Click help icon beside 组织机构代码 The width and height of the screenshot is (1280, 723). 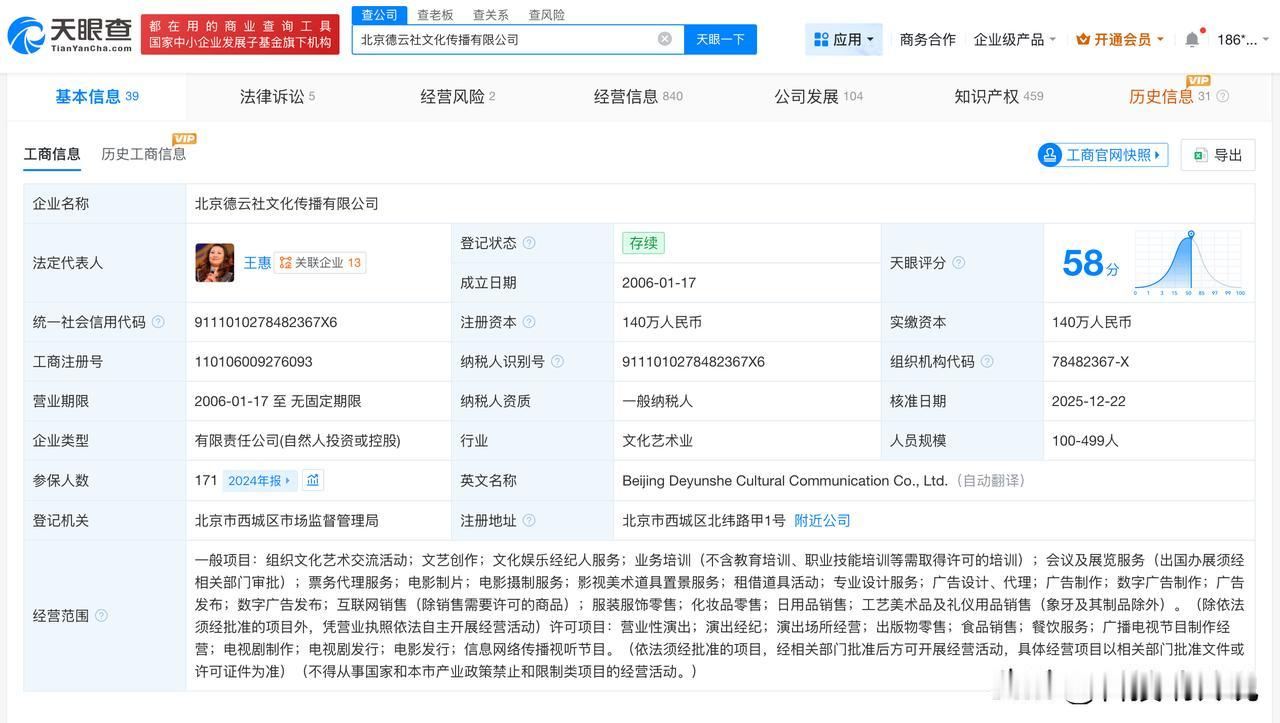coord(987,362)
